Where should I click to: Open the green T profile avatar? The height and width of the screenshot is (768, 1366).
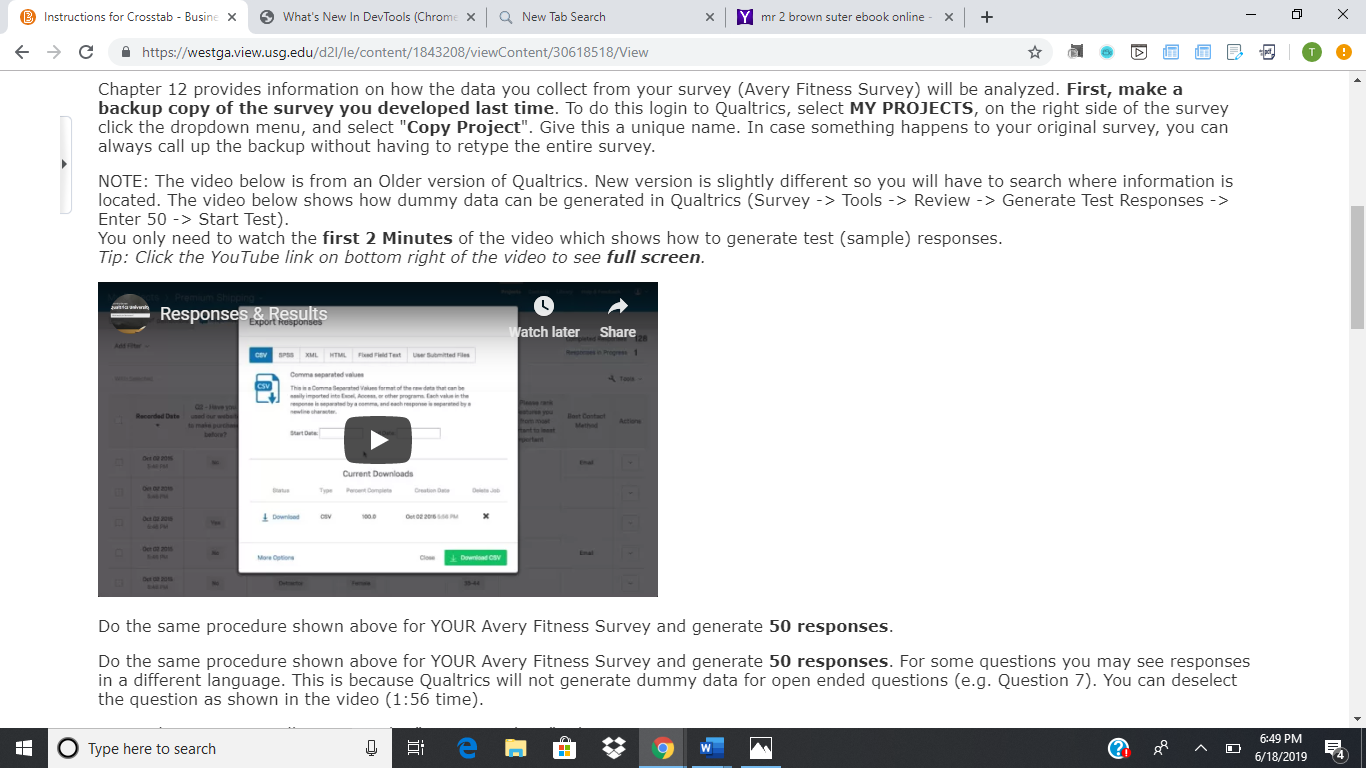click(x=1311, y=52)
